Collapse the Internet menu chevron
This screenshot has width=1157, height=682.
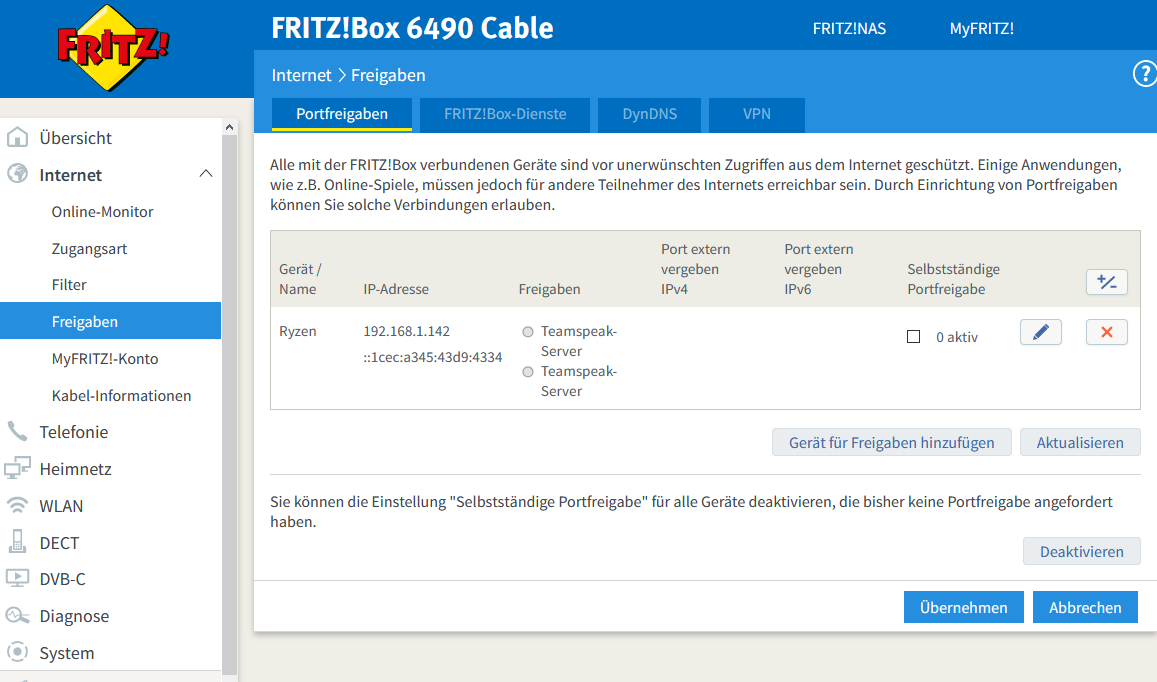pos(206,175)
